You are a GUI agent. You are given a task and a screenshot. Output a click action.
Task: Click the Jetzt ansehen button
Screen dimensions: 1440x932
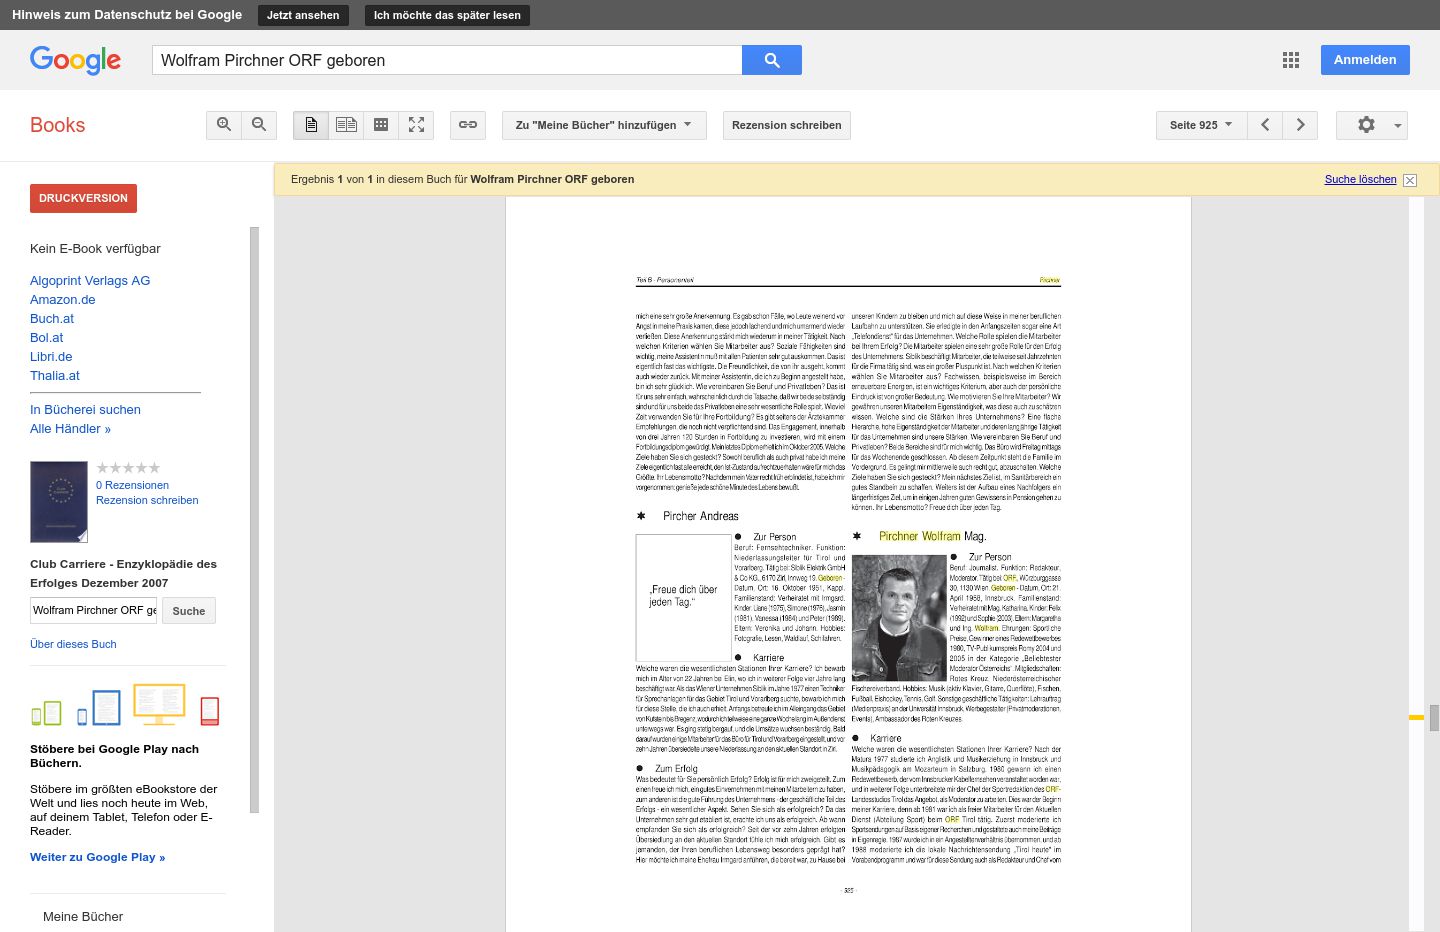pyautogui.click(x=303, y=15)
